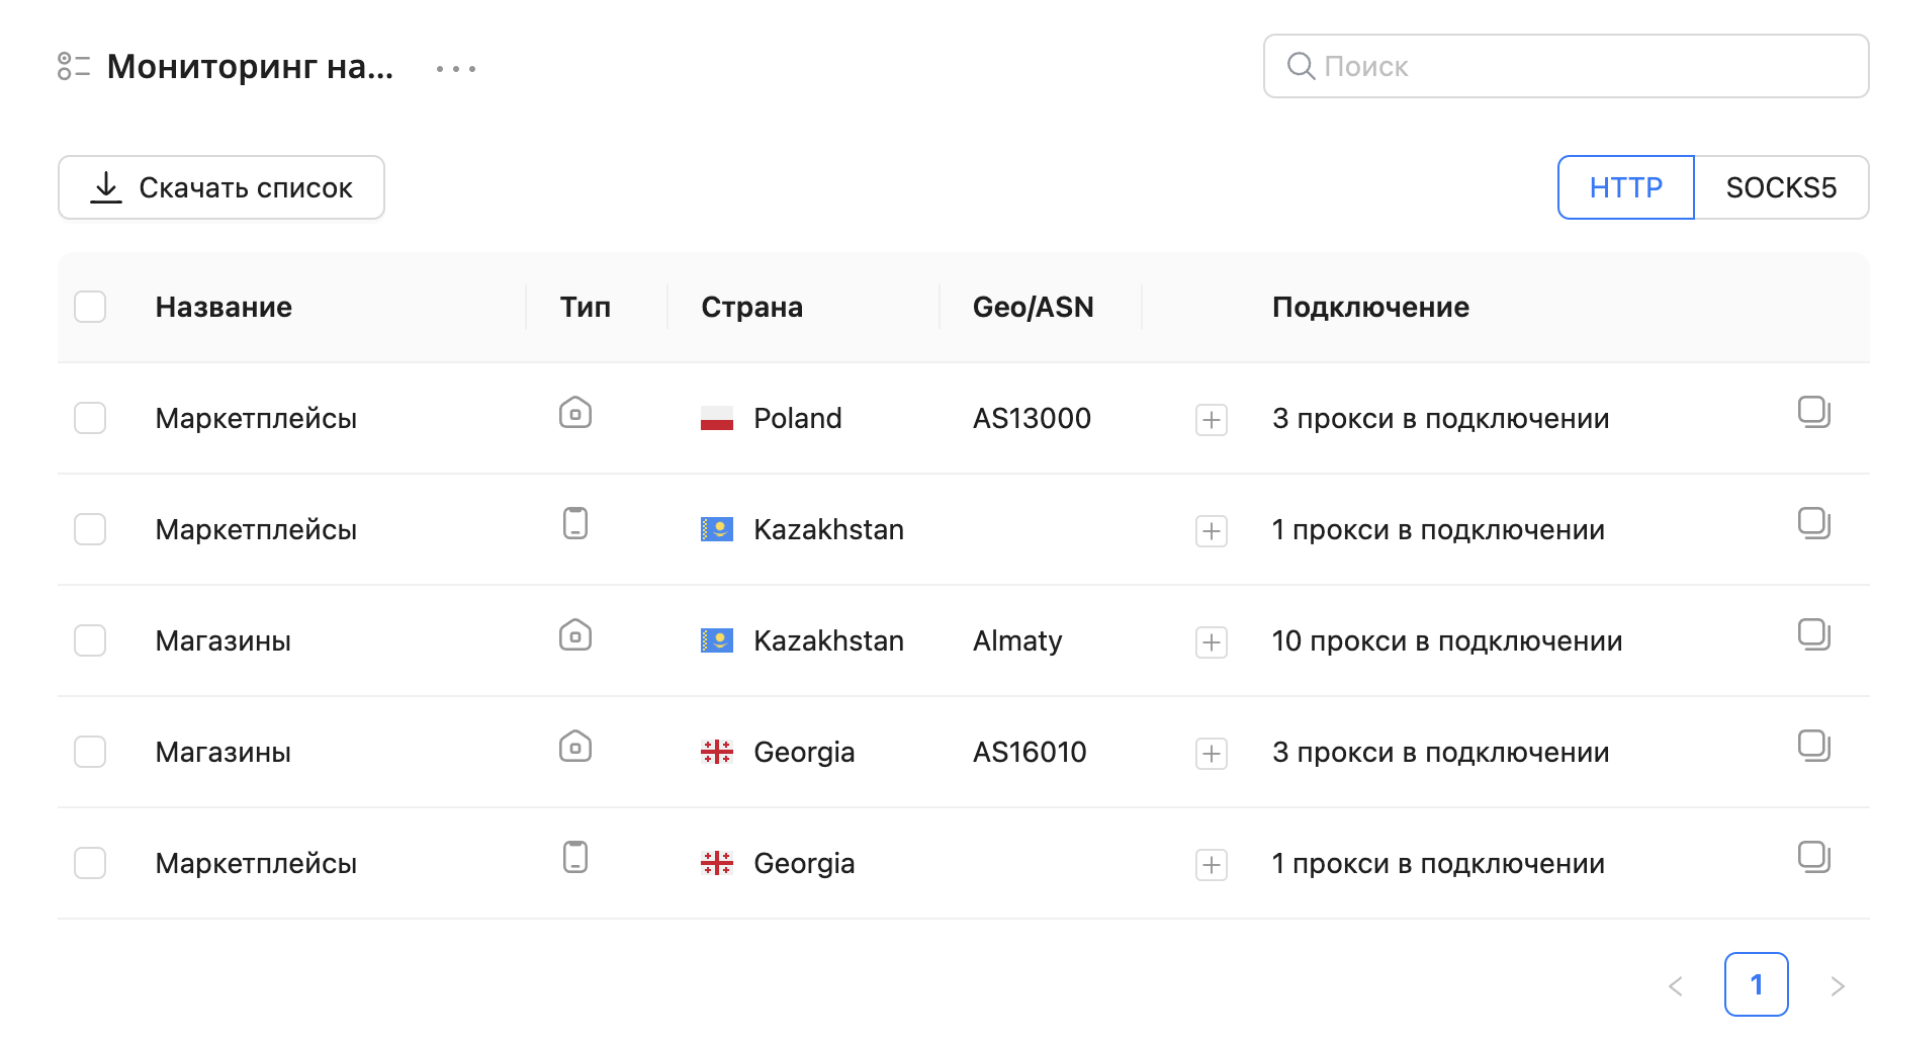Copy the Poland AS13000 connection

(x=1812, y=412)
